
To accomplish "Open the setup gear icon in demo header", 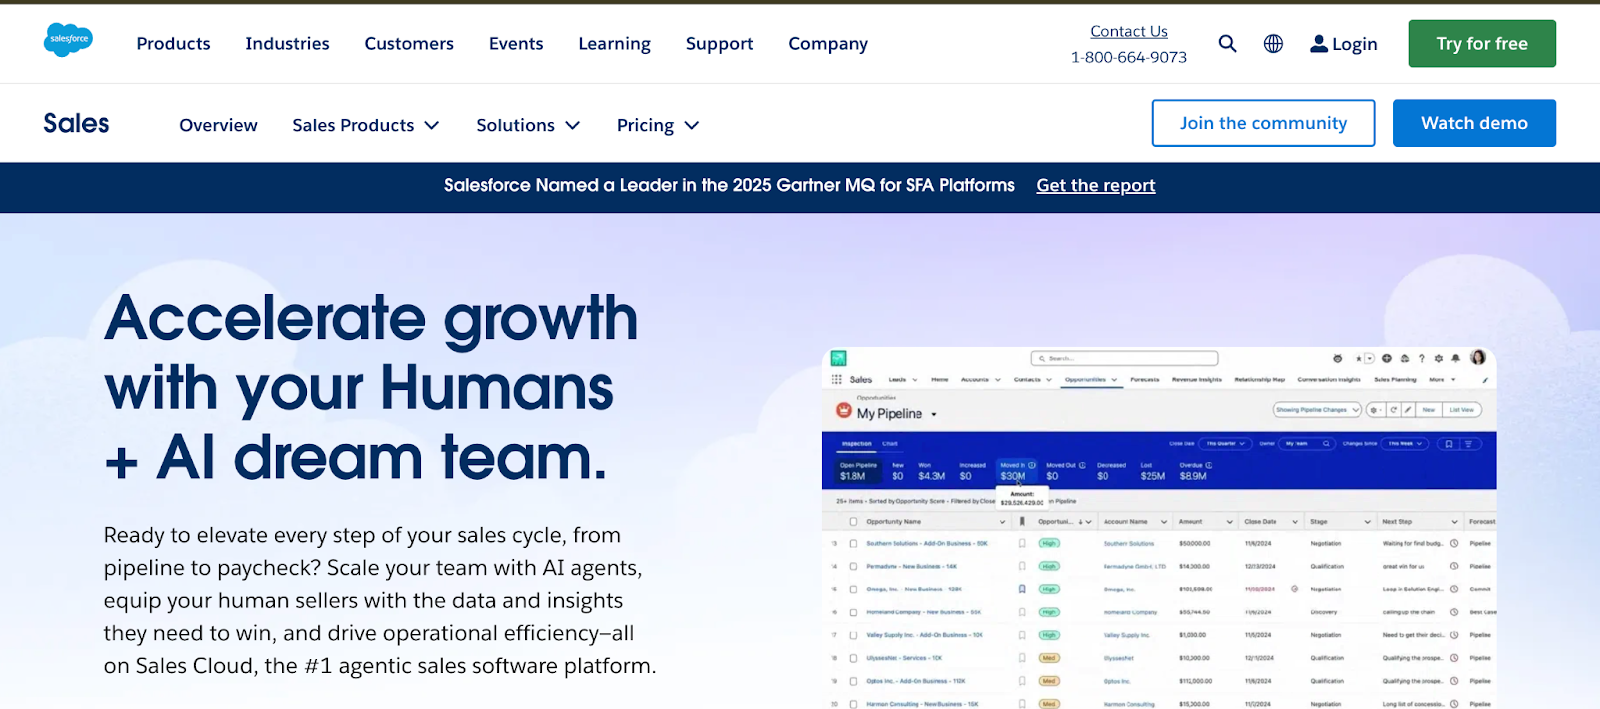I will [1439, 358].
